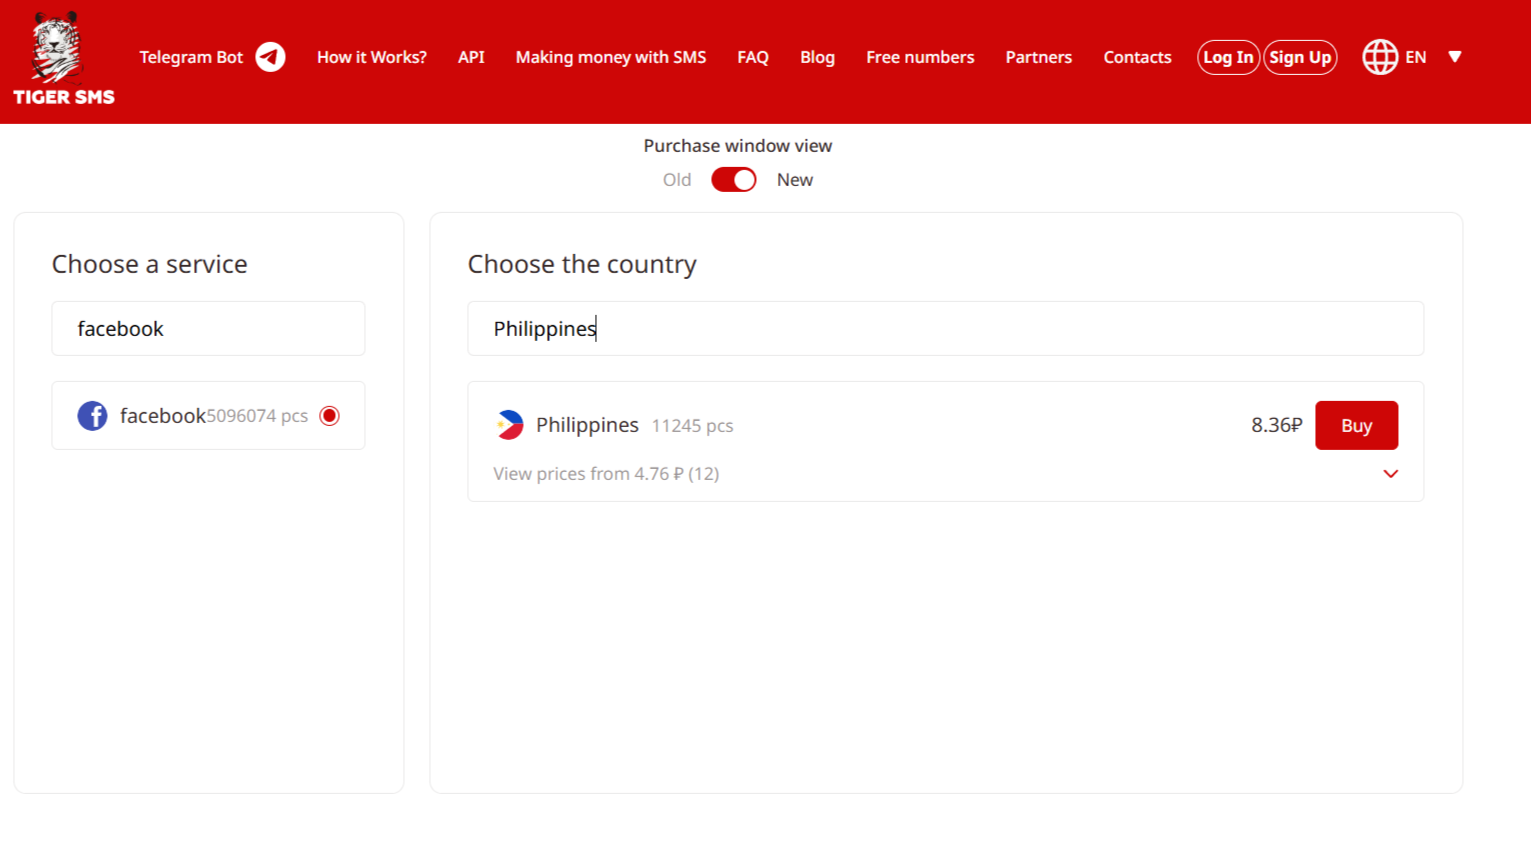Image resolution: width=1531 pixels, height=846 pixels.
Task: Click the Log In button
Action: (1228, 57)
